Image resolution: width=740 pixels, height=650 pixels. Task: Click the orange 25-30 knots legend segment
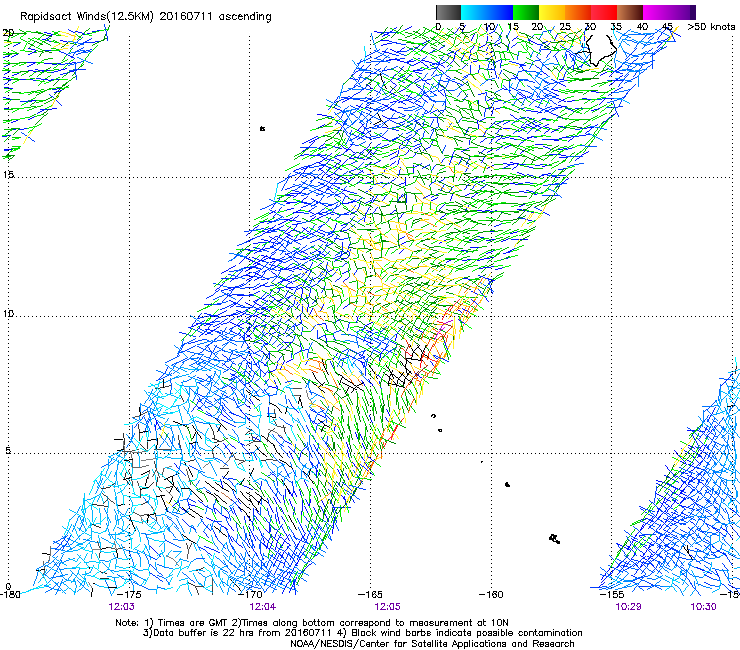point(578,12)
